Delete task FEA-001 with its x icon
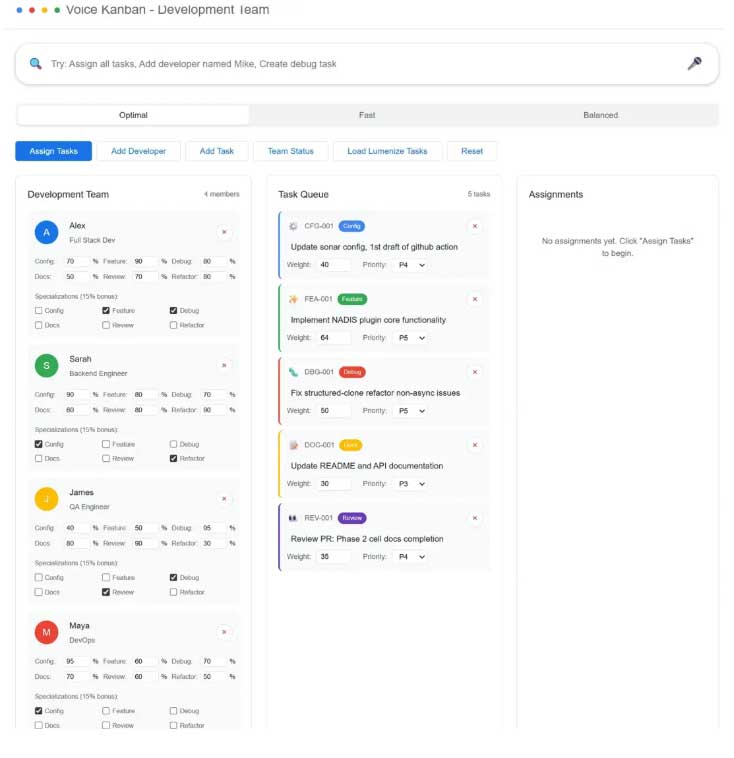Image resolution: width=734 pixels, height=758 pixels. pos(475,299)
